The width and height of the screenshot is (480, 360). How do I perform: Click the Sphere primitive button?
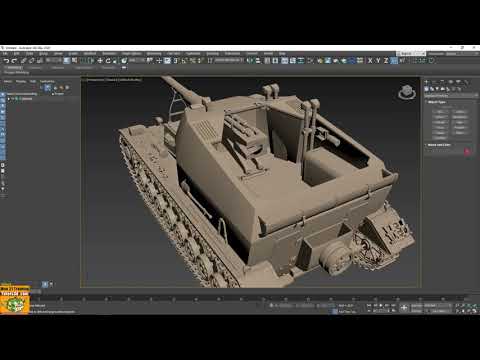click(440, 117)
